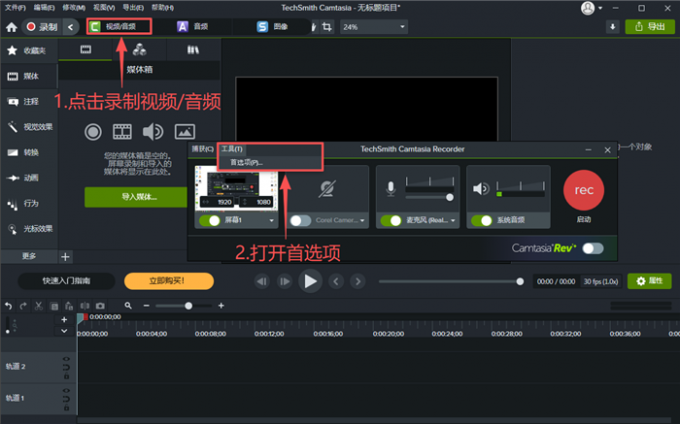Open the Edit menu
Viewport: 680px width, 424px height.
pyautogui.click(x=44, y=8)
